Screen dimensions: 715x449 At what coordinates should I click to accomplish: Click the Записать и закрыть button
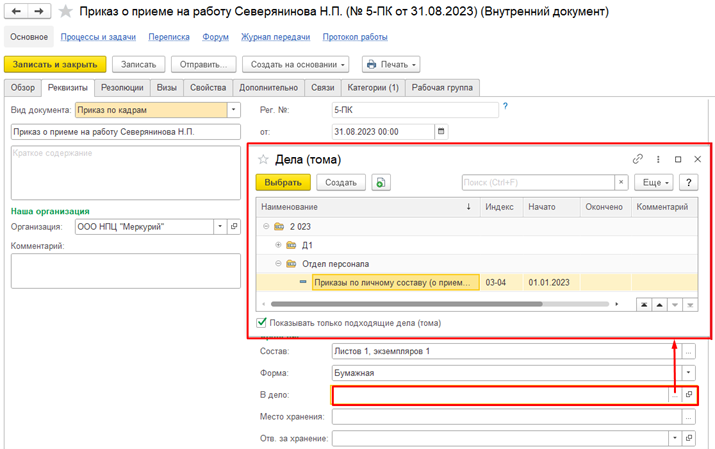tap(55, 65)
